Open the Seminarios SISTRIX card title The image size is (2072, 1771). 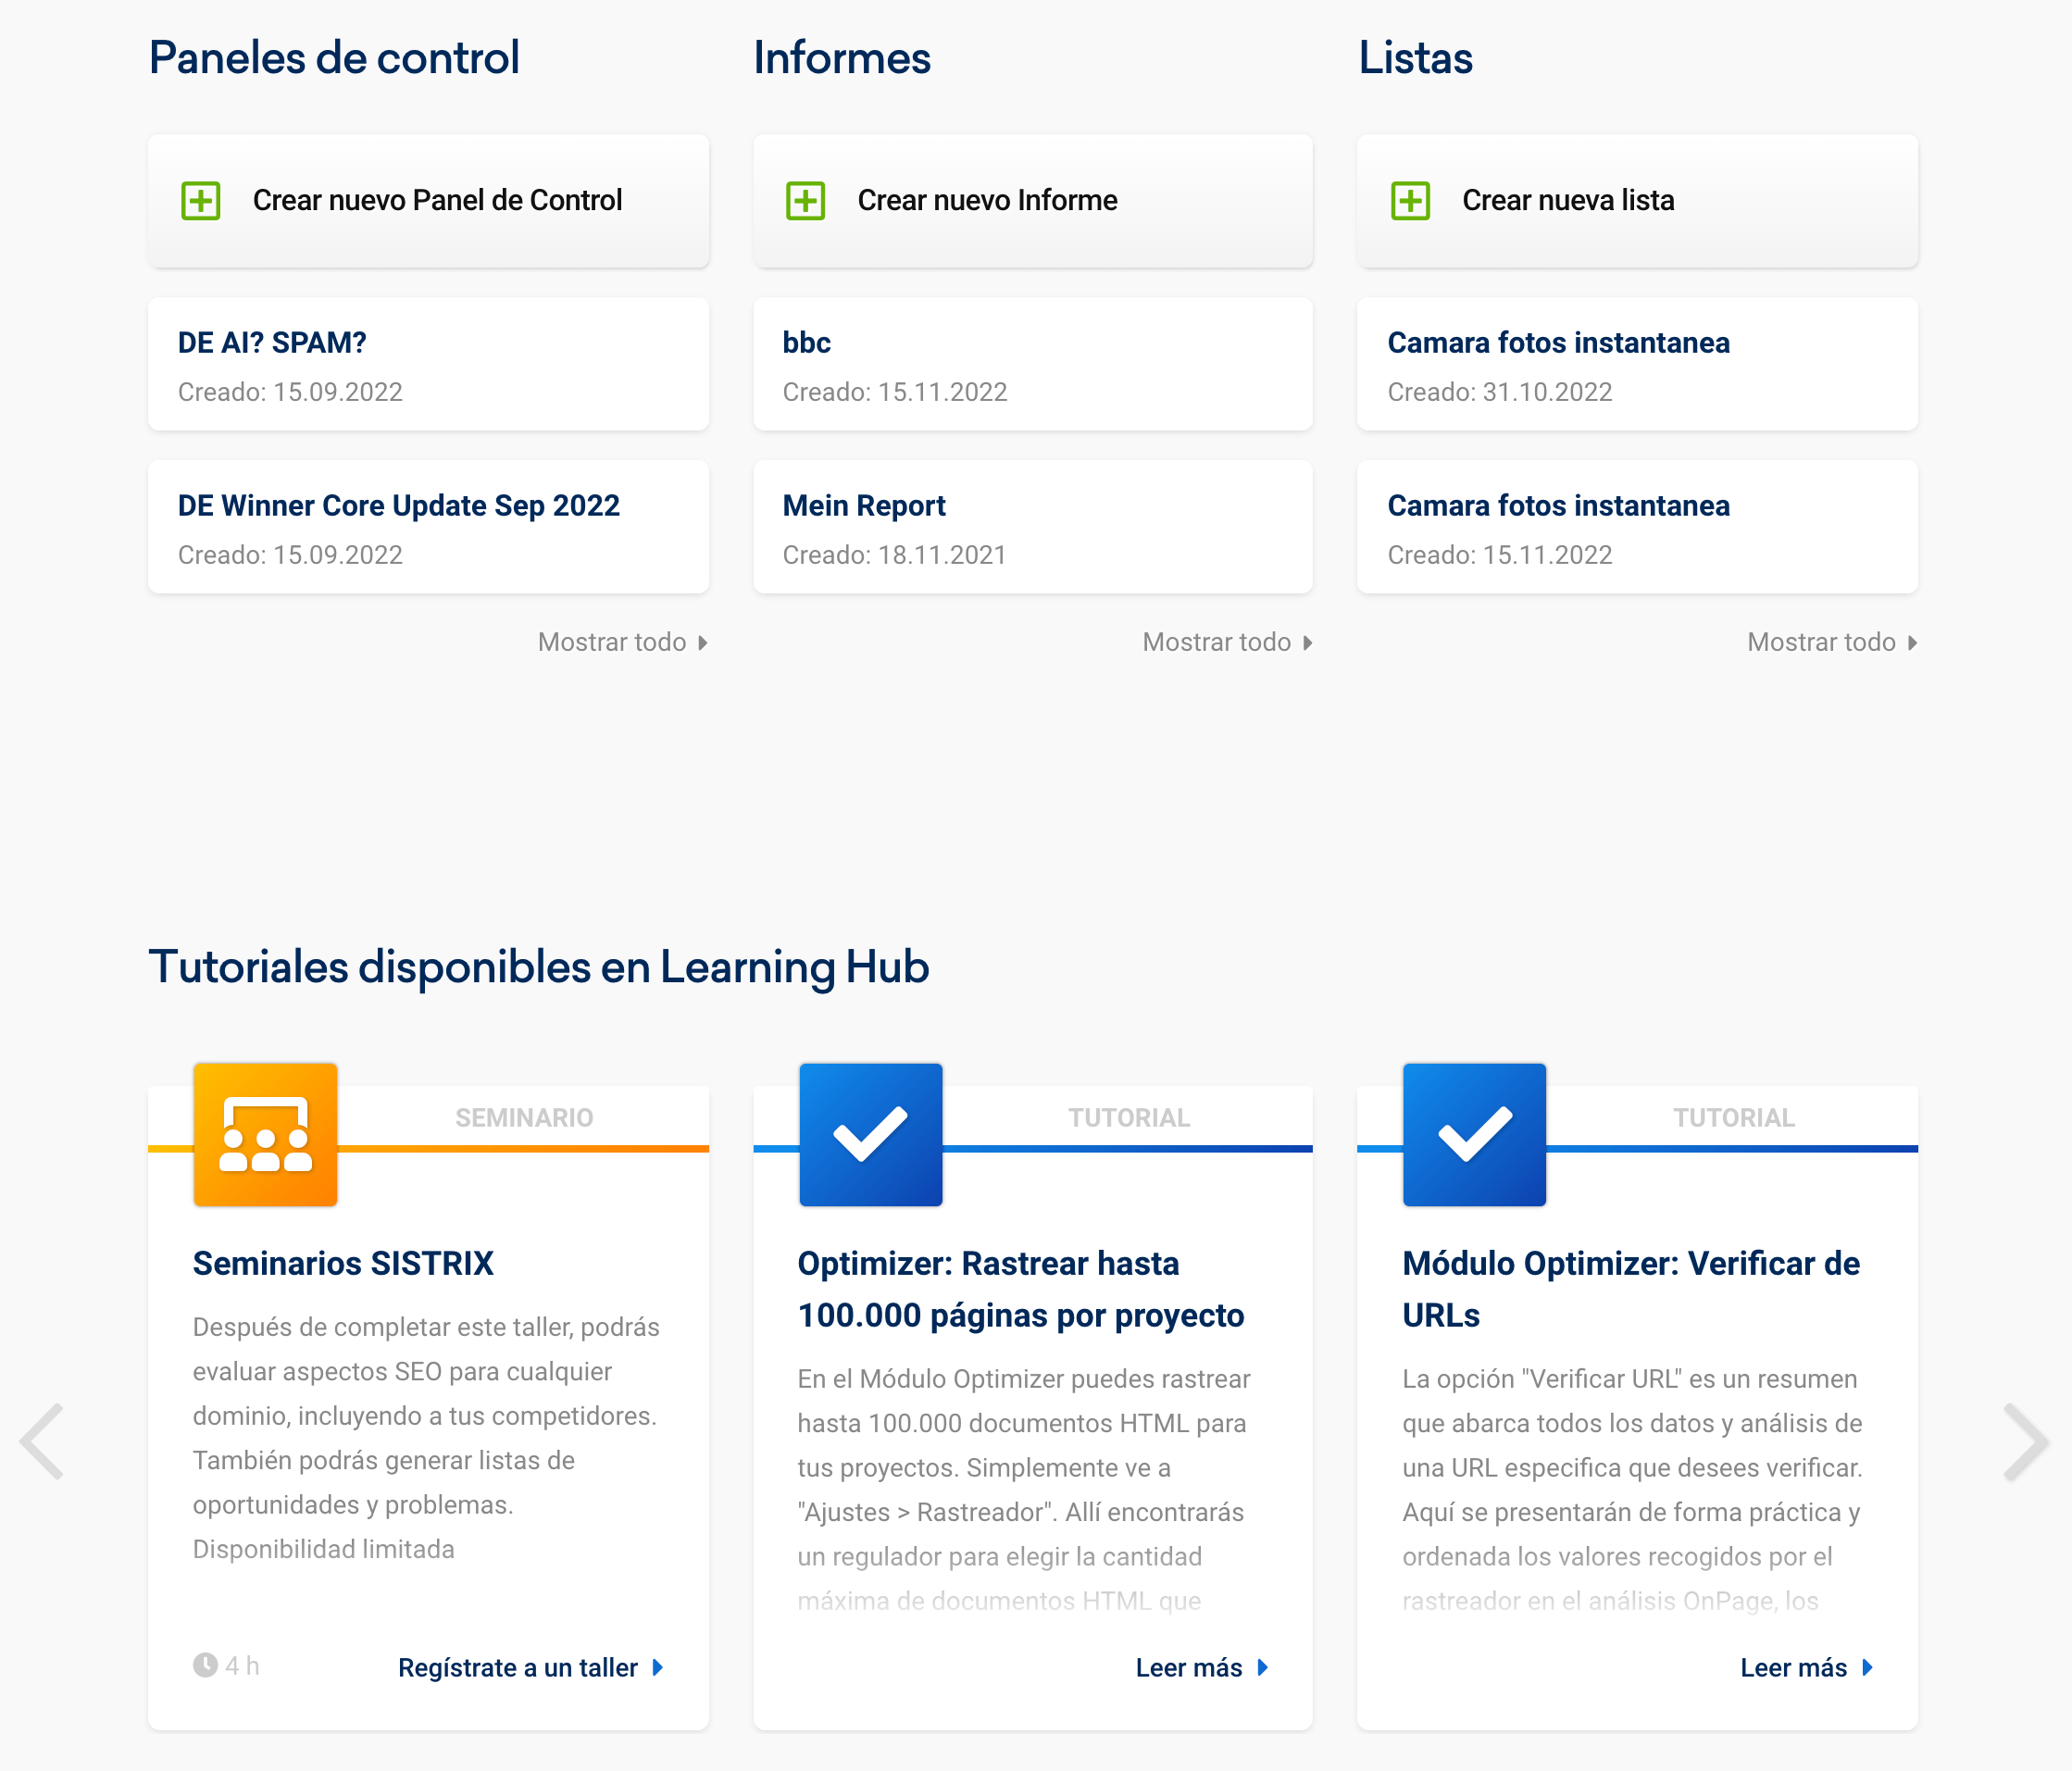point(343,1263)
